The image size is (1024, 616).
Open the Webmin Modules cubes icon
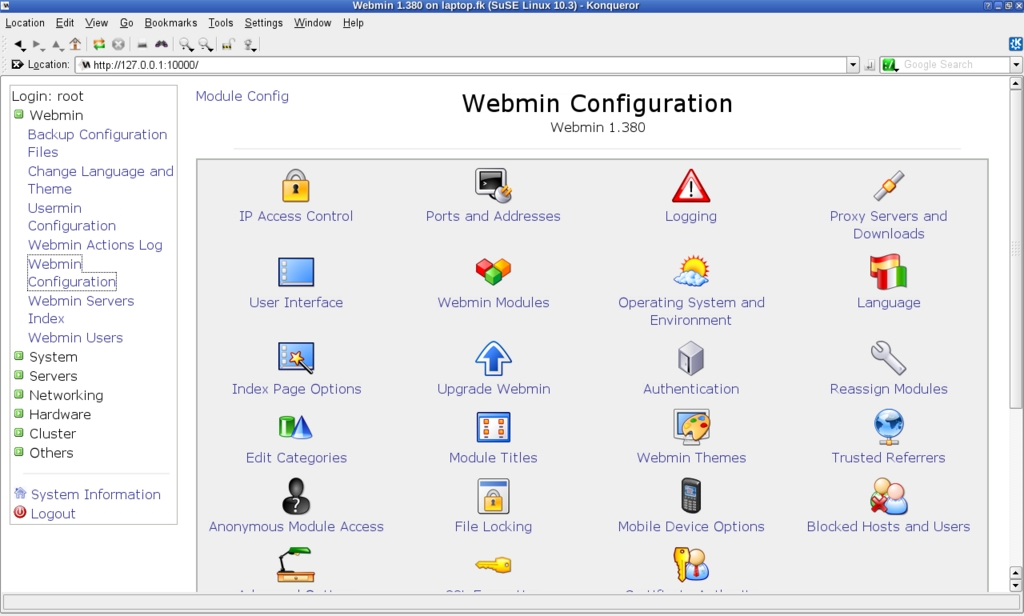point(493,271)
